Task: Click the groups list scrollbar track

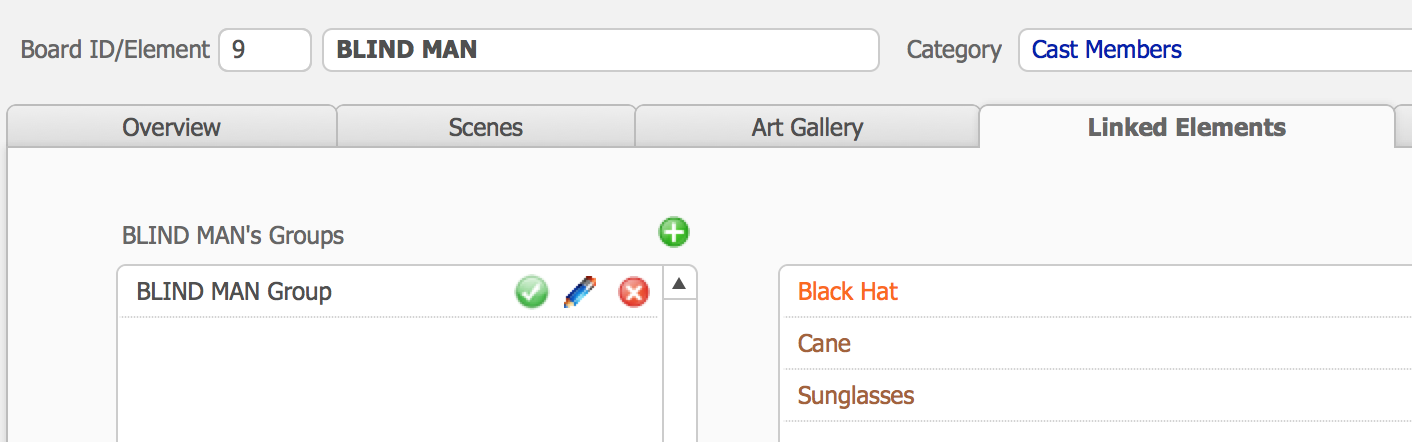Action: tap(679, 371)
